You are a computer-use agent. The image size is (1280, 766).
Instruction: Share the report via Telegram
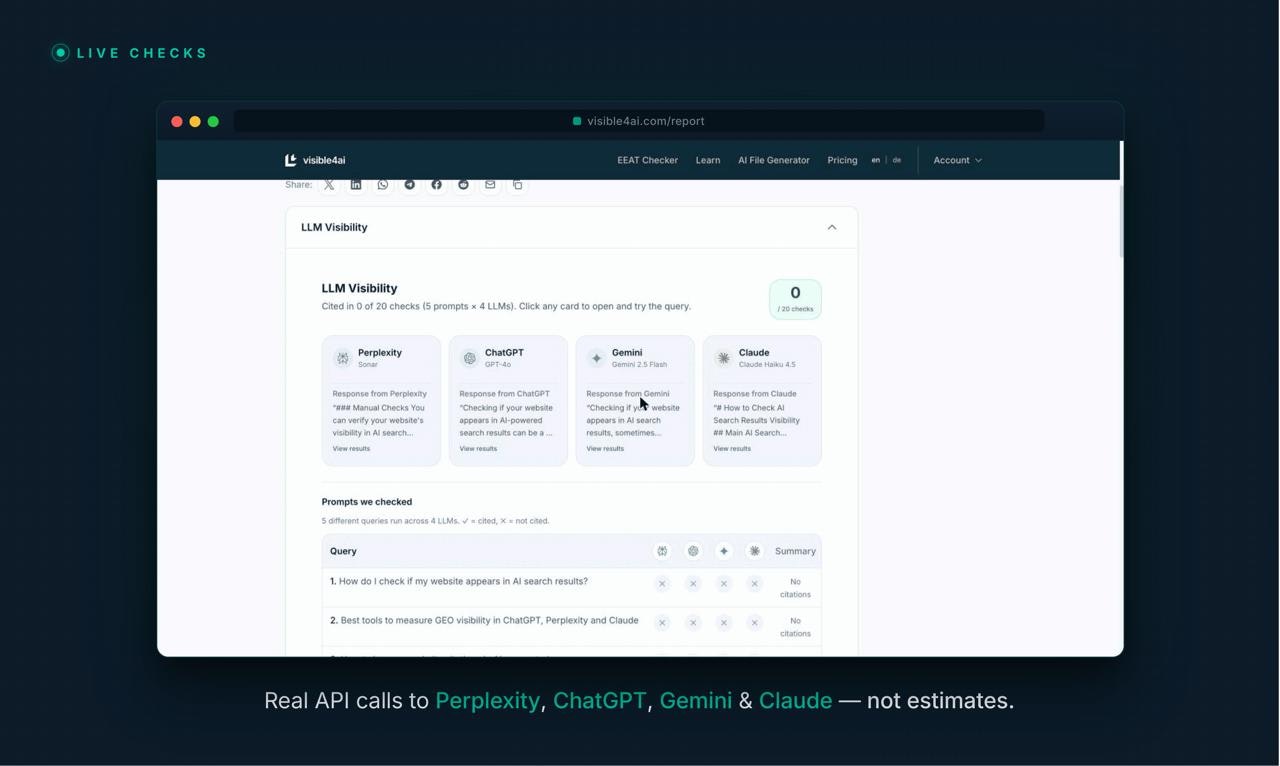click(x=410, y=185)
